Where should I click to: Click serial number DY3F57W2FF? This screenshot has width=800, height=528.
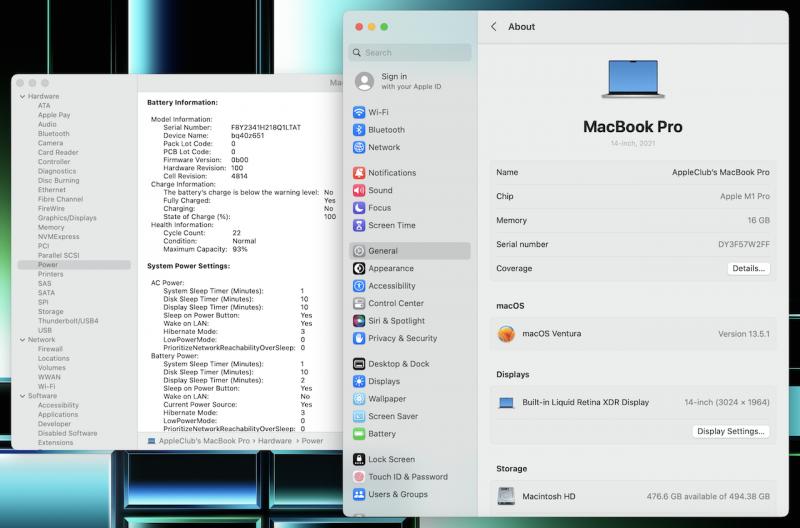pos(744,244)
